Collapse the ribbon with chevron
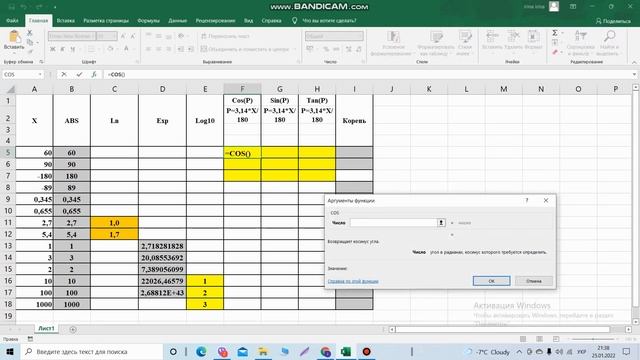This screenshot has width=640, height=360. coord(634,62)
